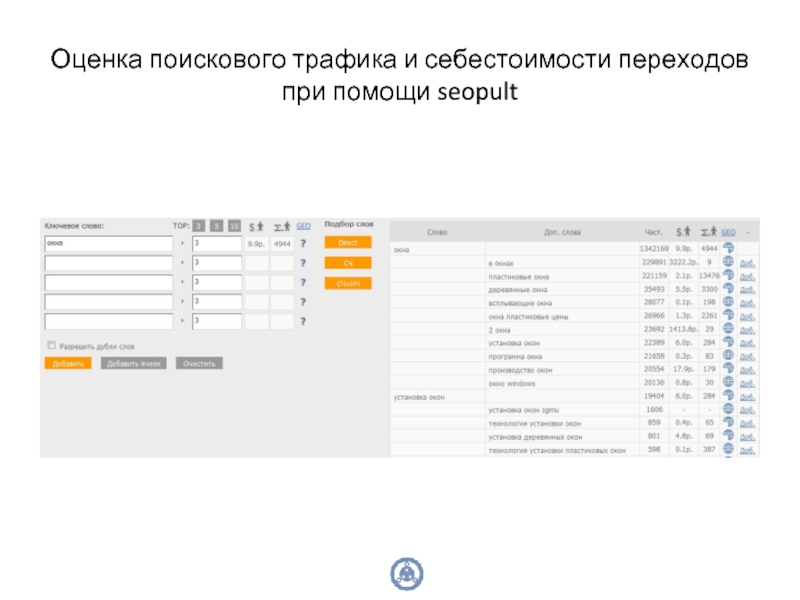Click the cost value '3222.2р.'
800x600 pixels.
coord(683,262)
